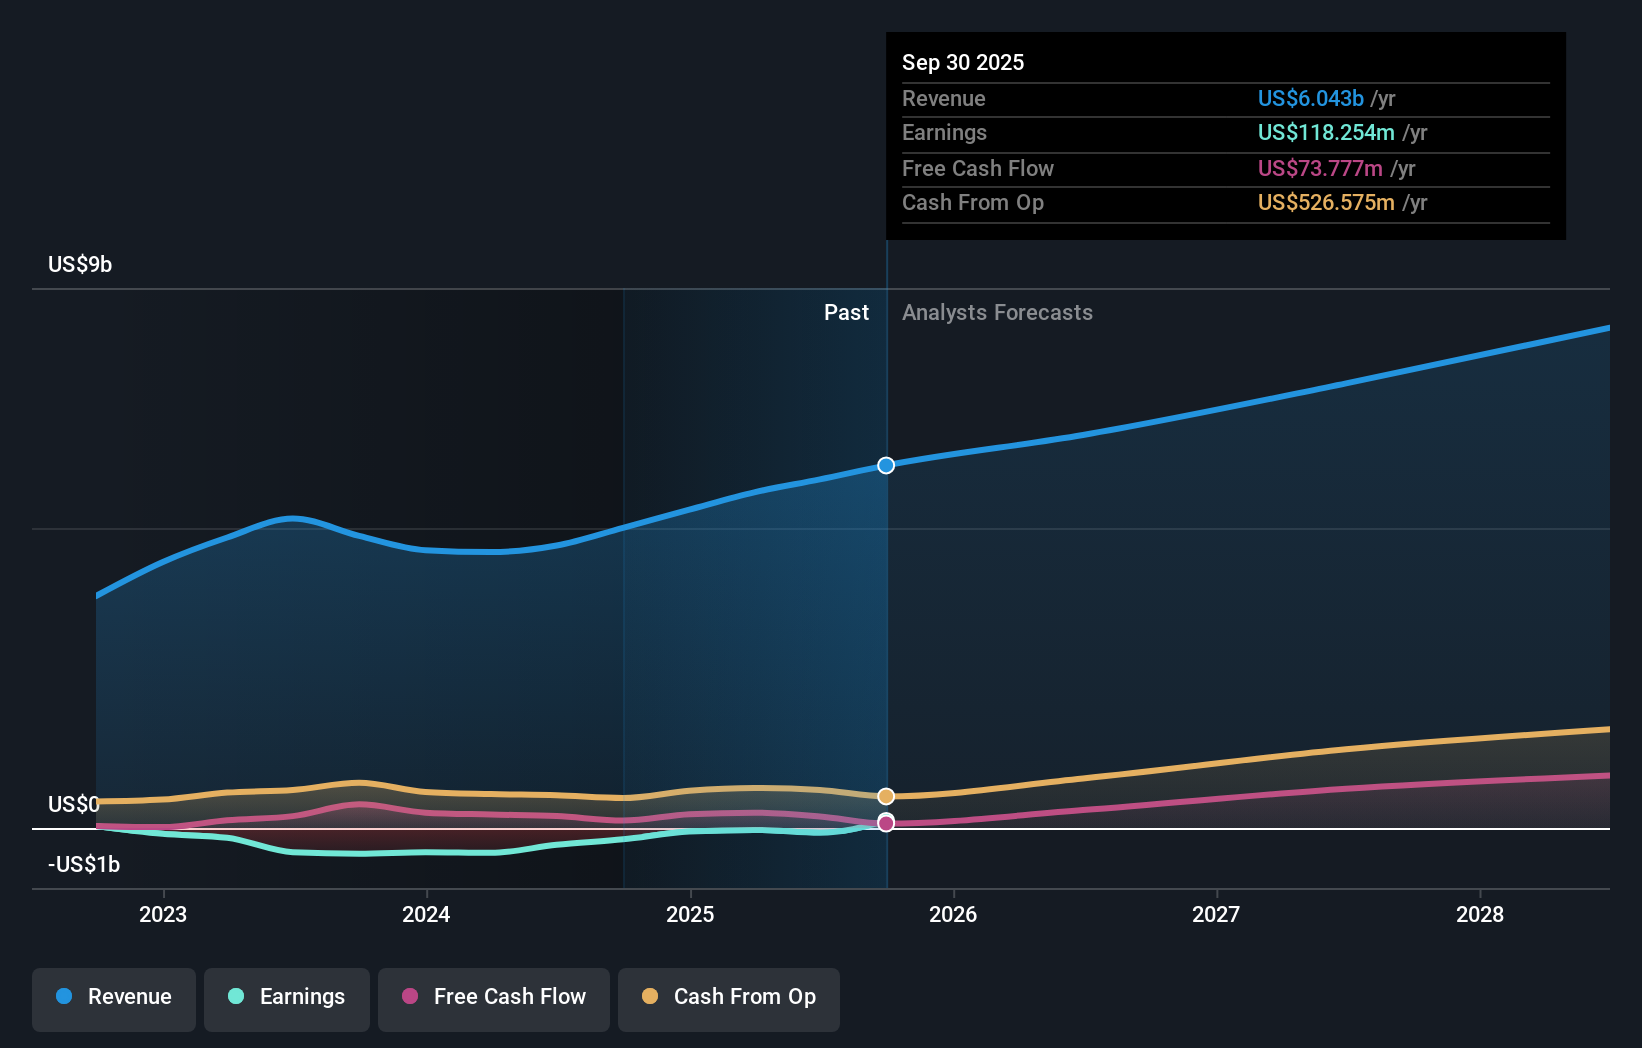Click the orange Cash From Op legend dot
1642x1048 pixels.
650,997
